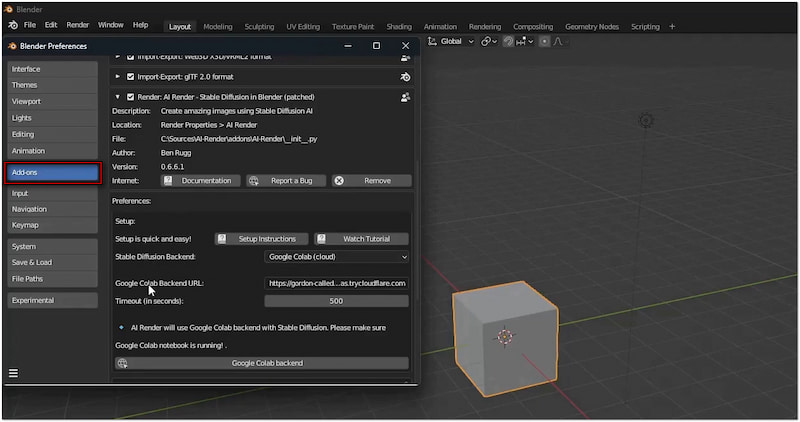Screen dimensions: 800x422
Task: Open the Save & Load preferences section
Action: (53, 262)
